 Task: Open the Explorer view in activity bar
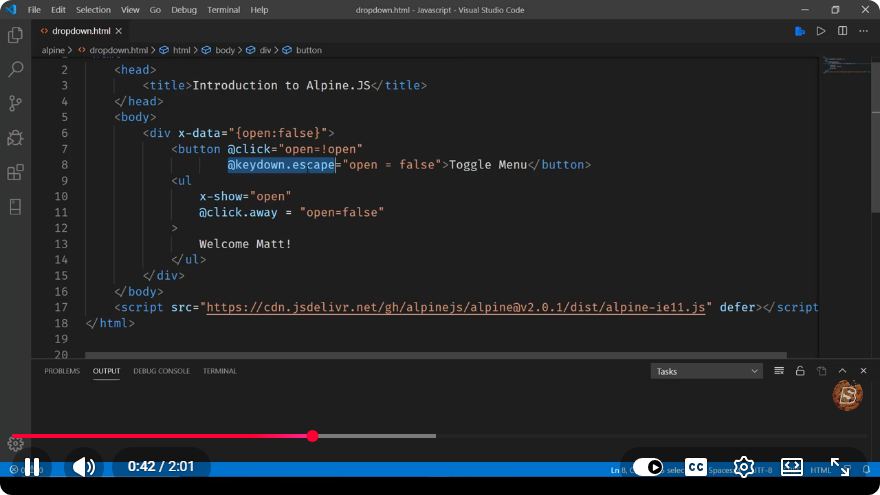(15, 35)
